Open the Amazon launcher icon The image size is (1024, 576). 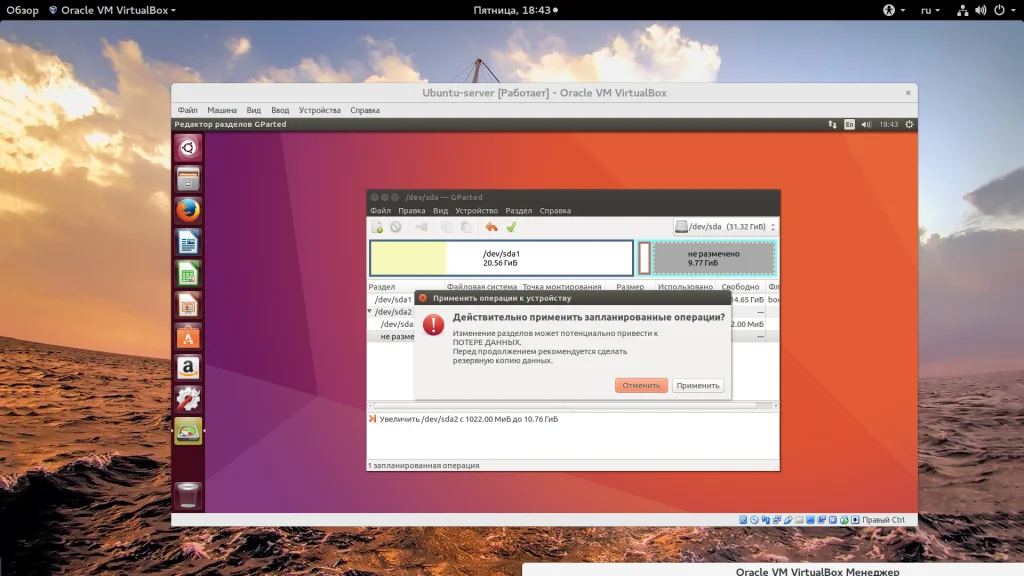[188, 368]
